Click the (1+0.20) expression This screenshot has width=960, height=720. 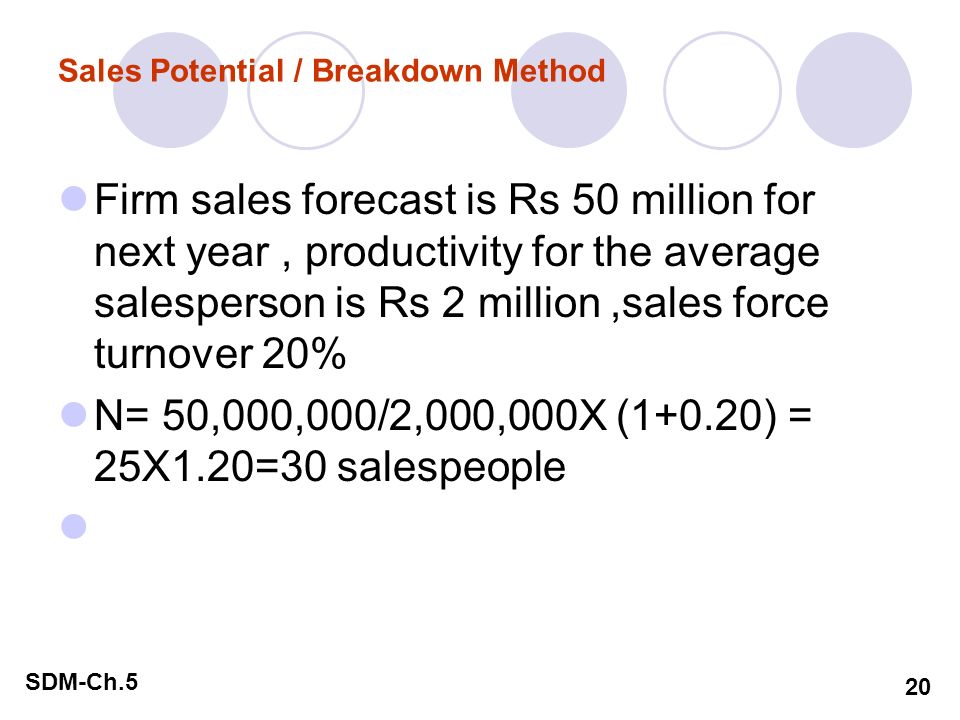697,416
